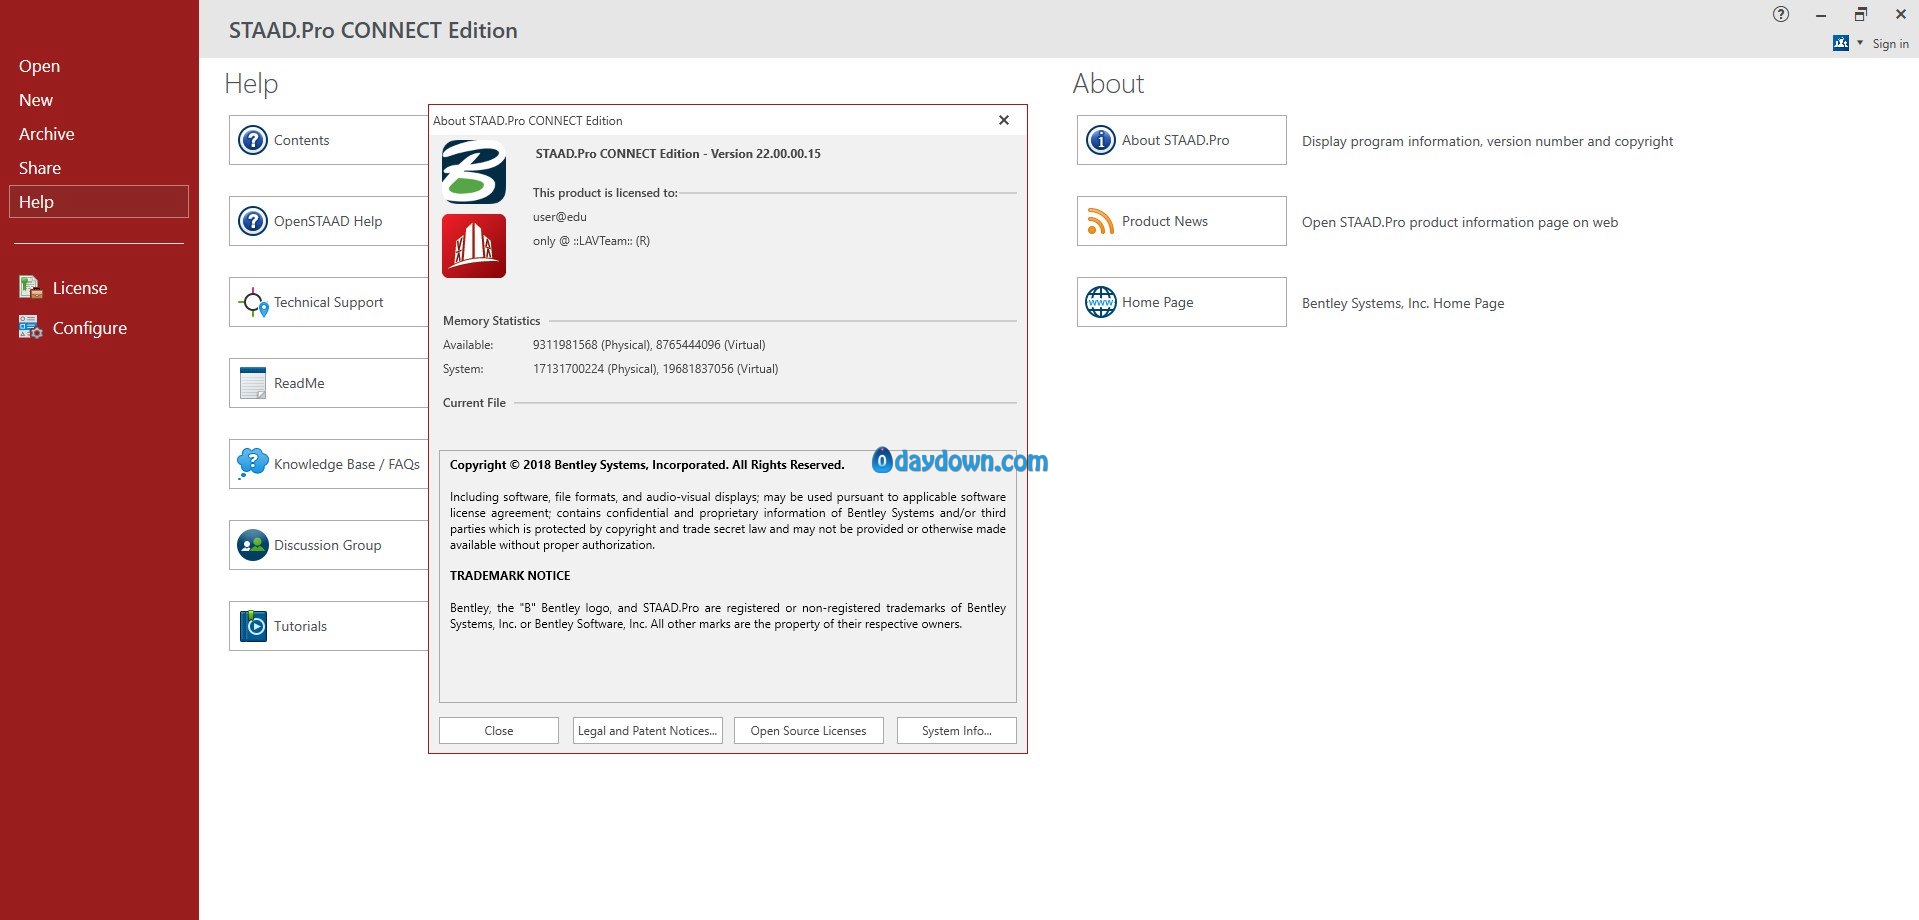1919x920 pixels.
Task: Click the Memory Statistics label
Action: click(x=492, y=321)
